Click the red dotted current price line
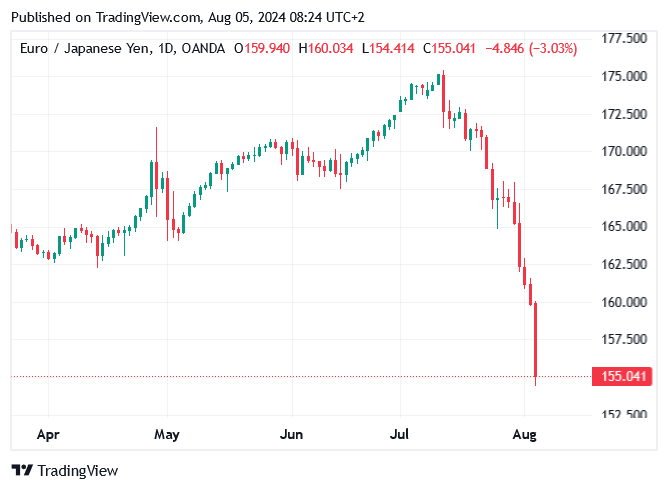The height and width of the screenshot is (490, 668). pyautogui.click(x=300, y=377)
